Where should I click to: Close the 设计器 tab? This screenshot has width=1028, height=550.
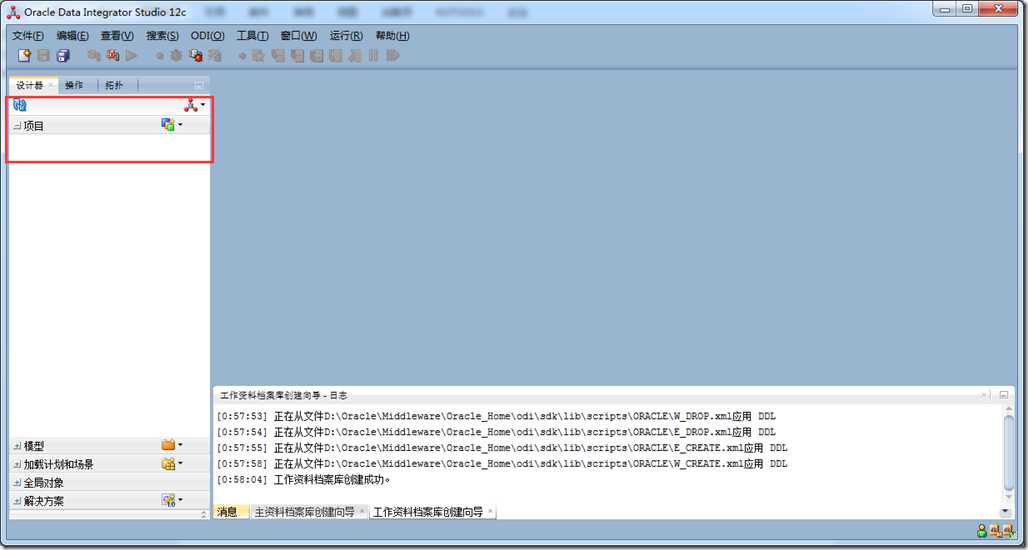point(50,86)
